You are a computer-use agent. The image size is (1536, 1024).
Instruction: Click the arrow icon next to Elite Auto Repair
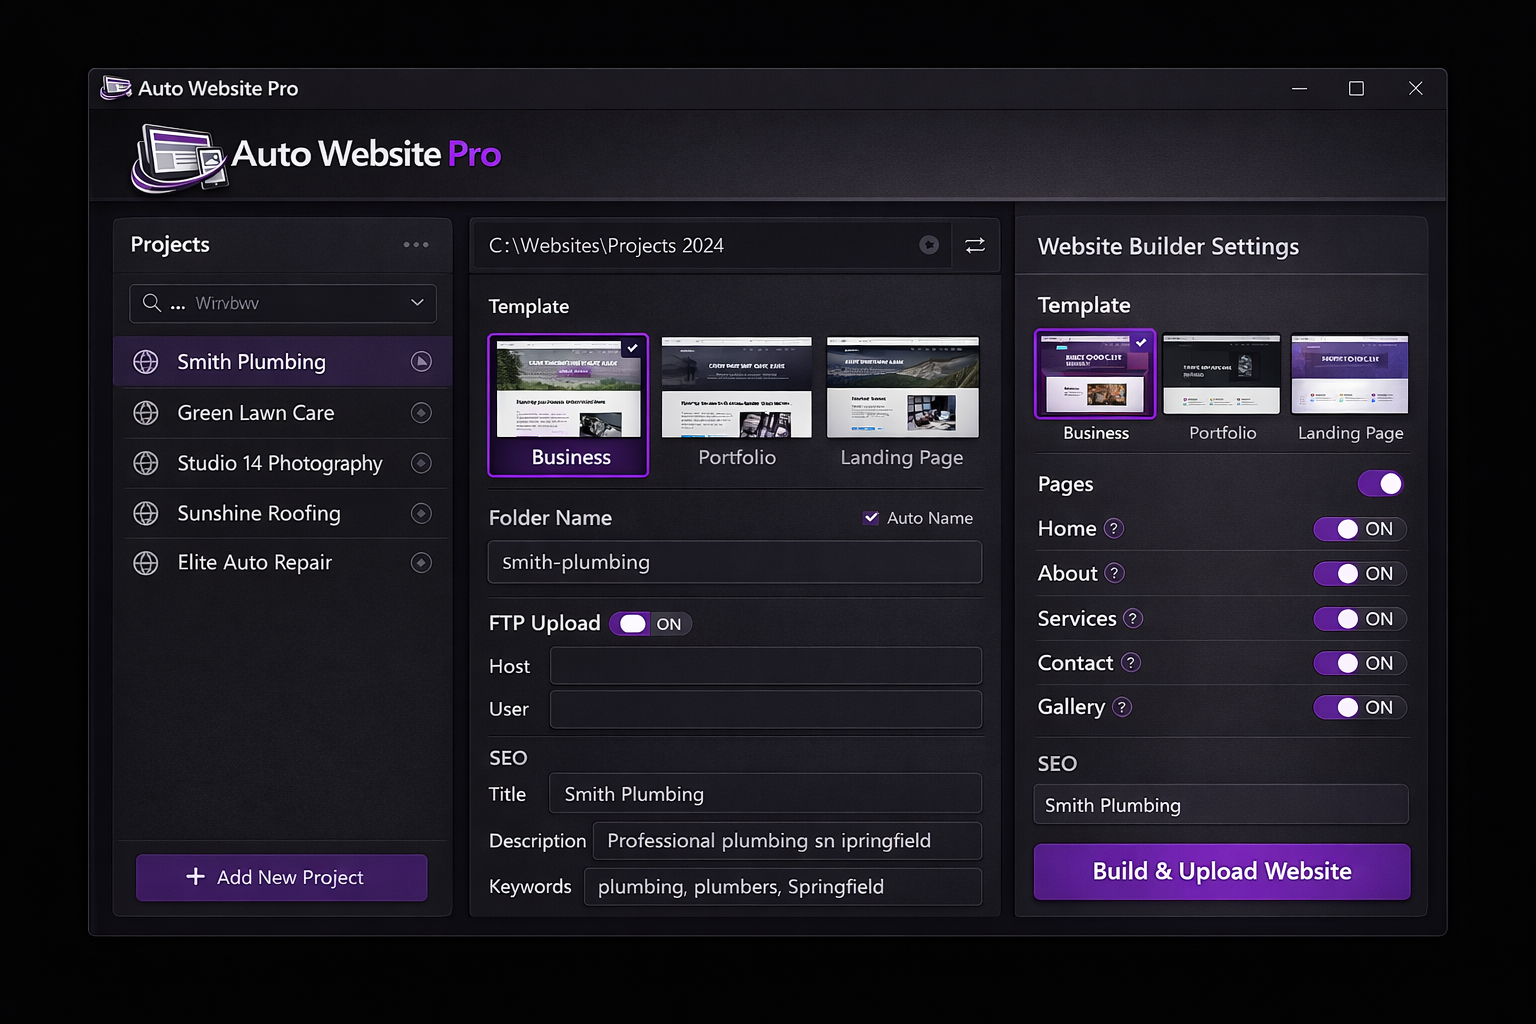(x=421, y=562)
